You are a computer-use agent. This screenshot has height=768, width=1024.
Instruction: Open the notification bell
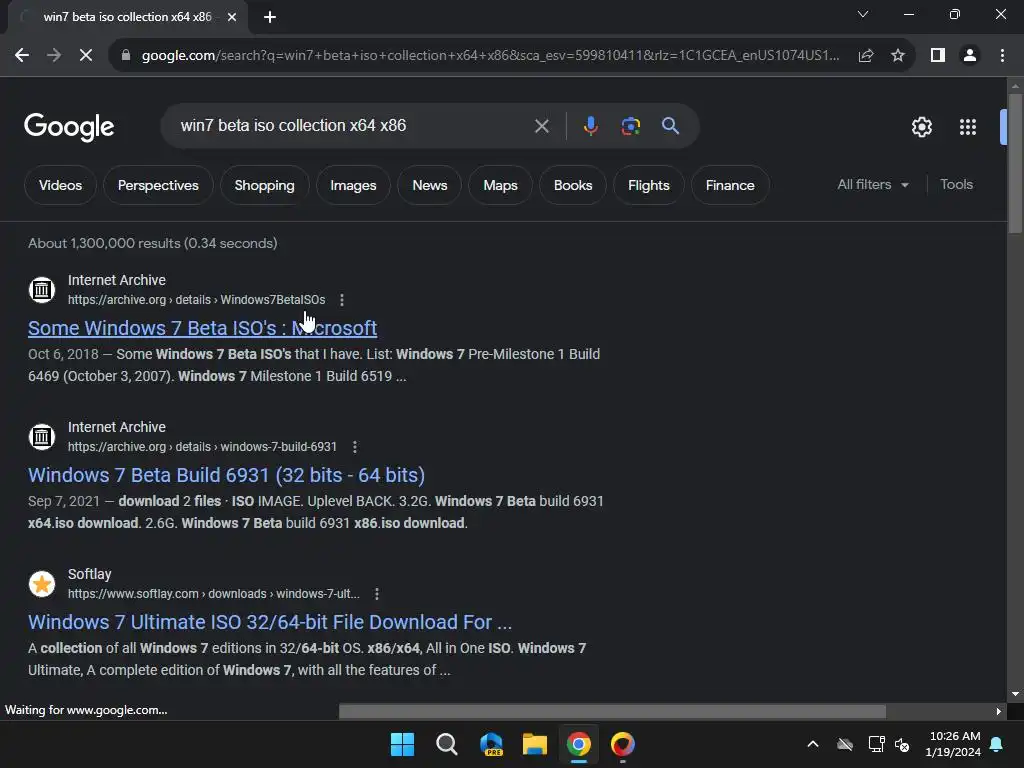pos(997,744)
